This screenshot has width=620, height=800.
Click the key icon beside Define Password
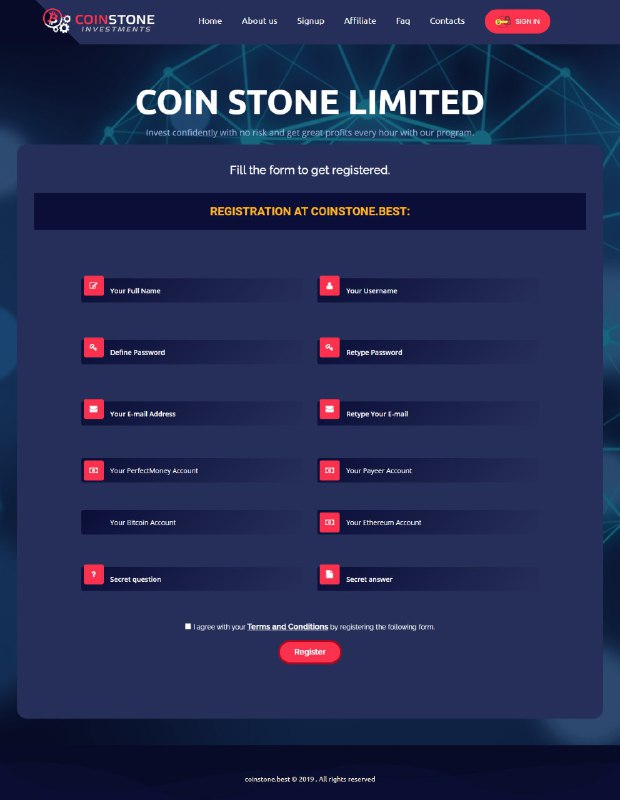[93, 347]
